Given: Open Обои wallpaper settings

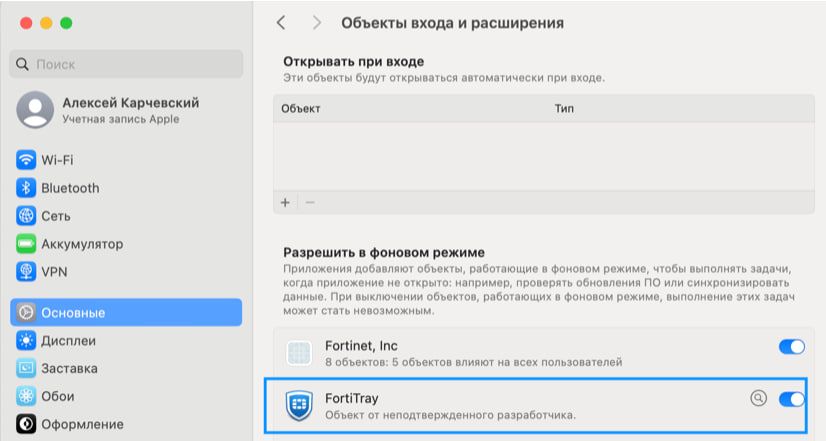Looking at the screenshot, I should [x=57, y=396].
